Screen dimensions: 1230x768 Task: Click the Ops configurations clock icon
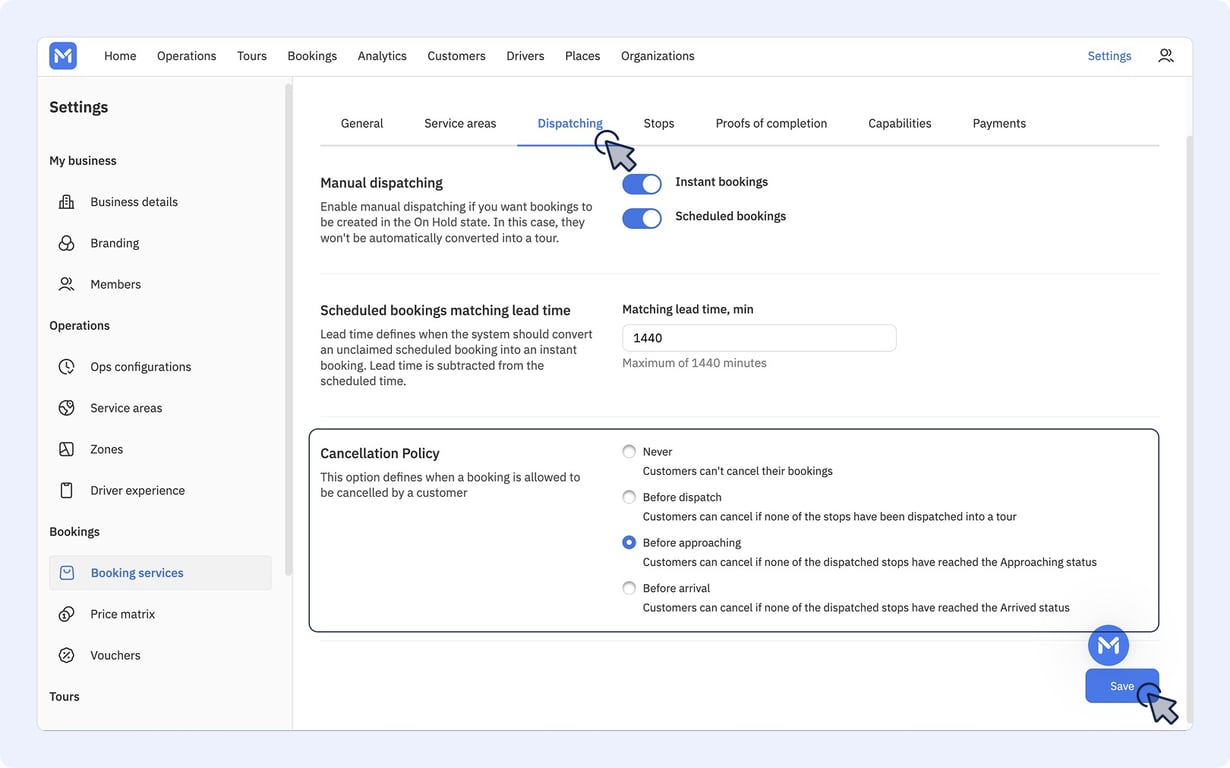coord(67,367)
